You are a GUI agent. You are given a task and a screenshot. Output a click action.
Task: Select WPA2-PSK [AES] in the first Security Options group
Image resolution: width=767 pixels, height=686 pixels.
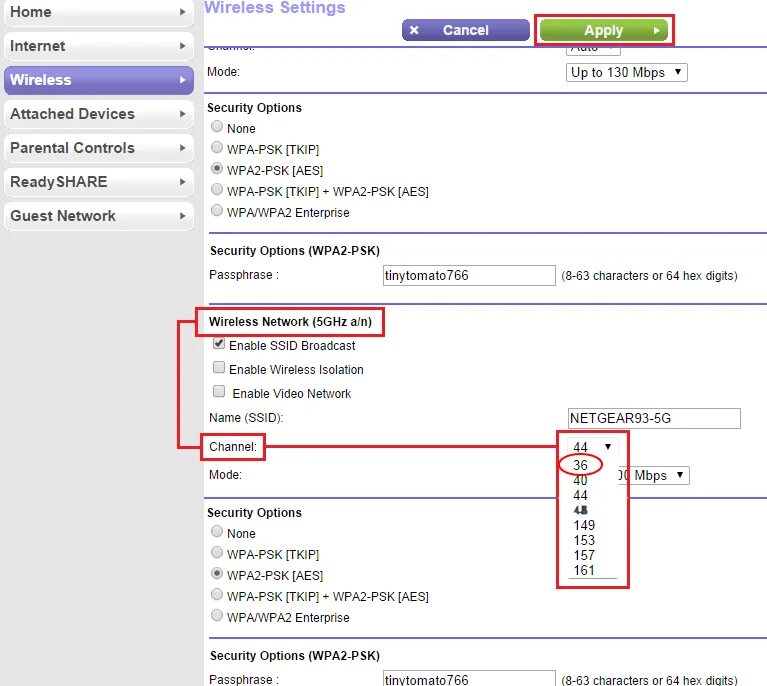[x=217, y=169]
